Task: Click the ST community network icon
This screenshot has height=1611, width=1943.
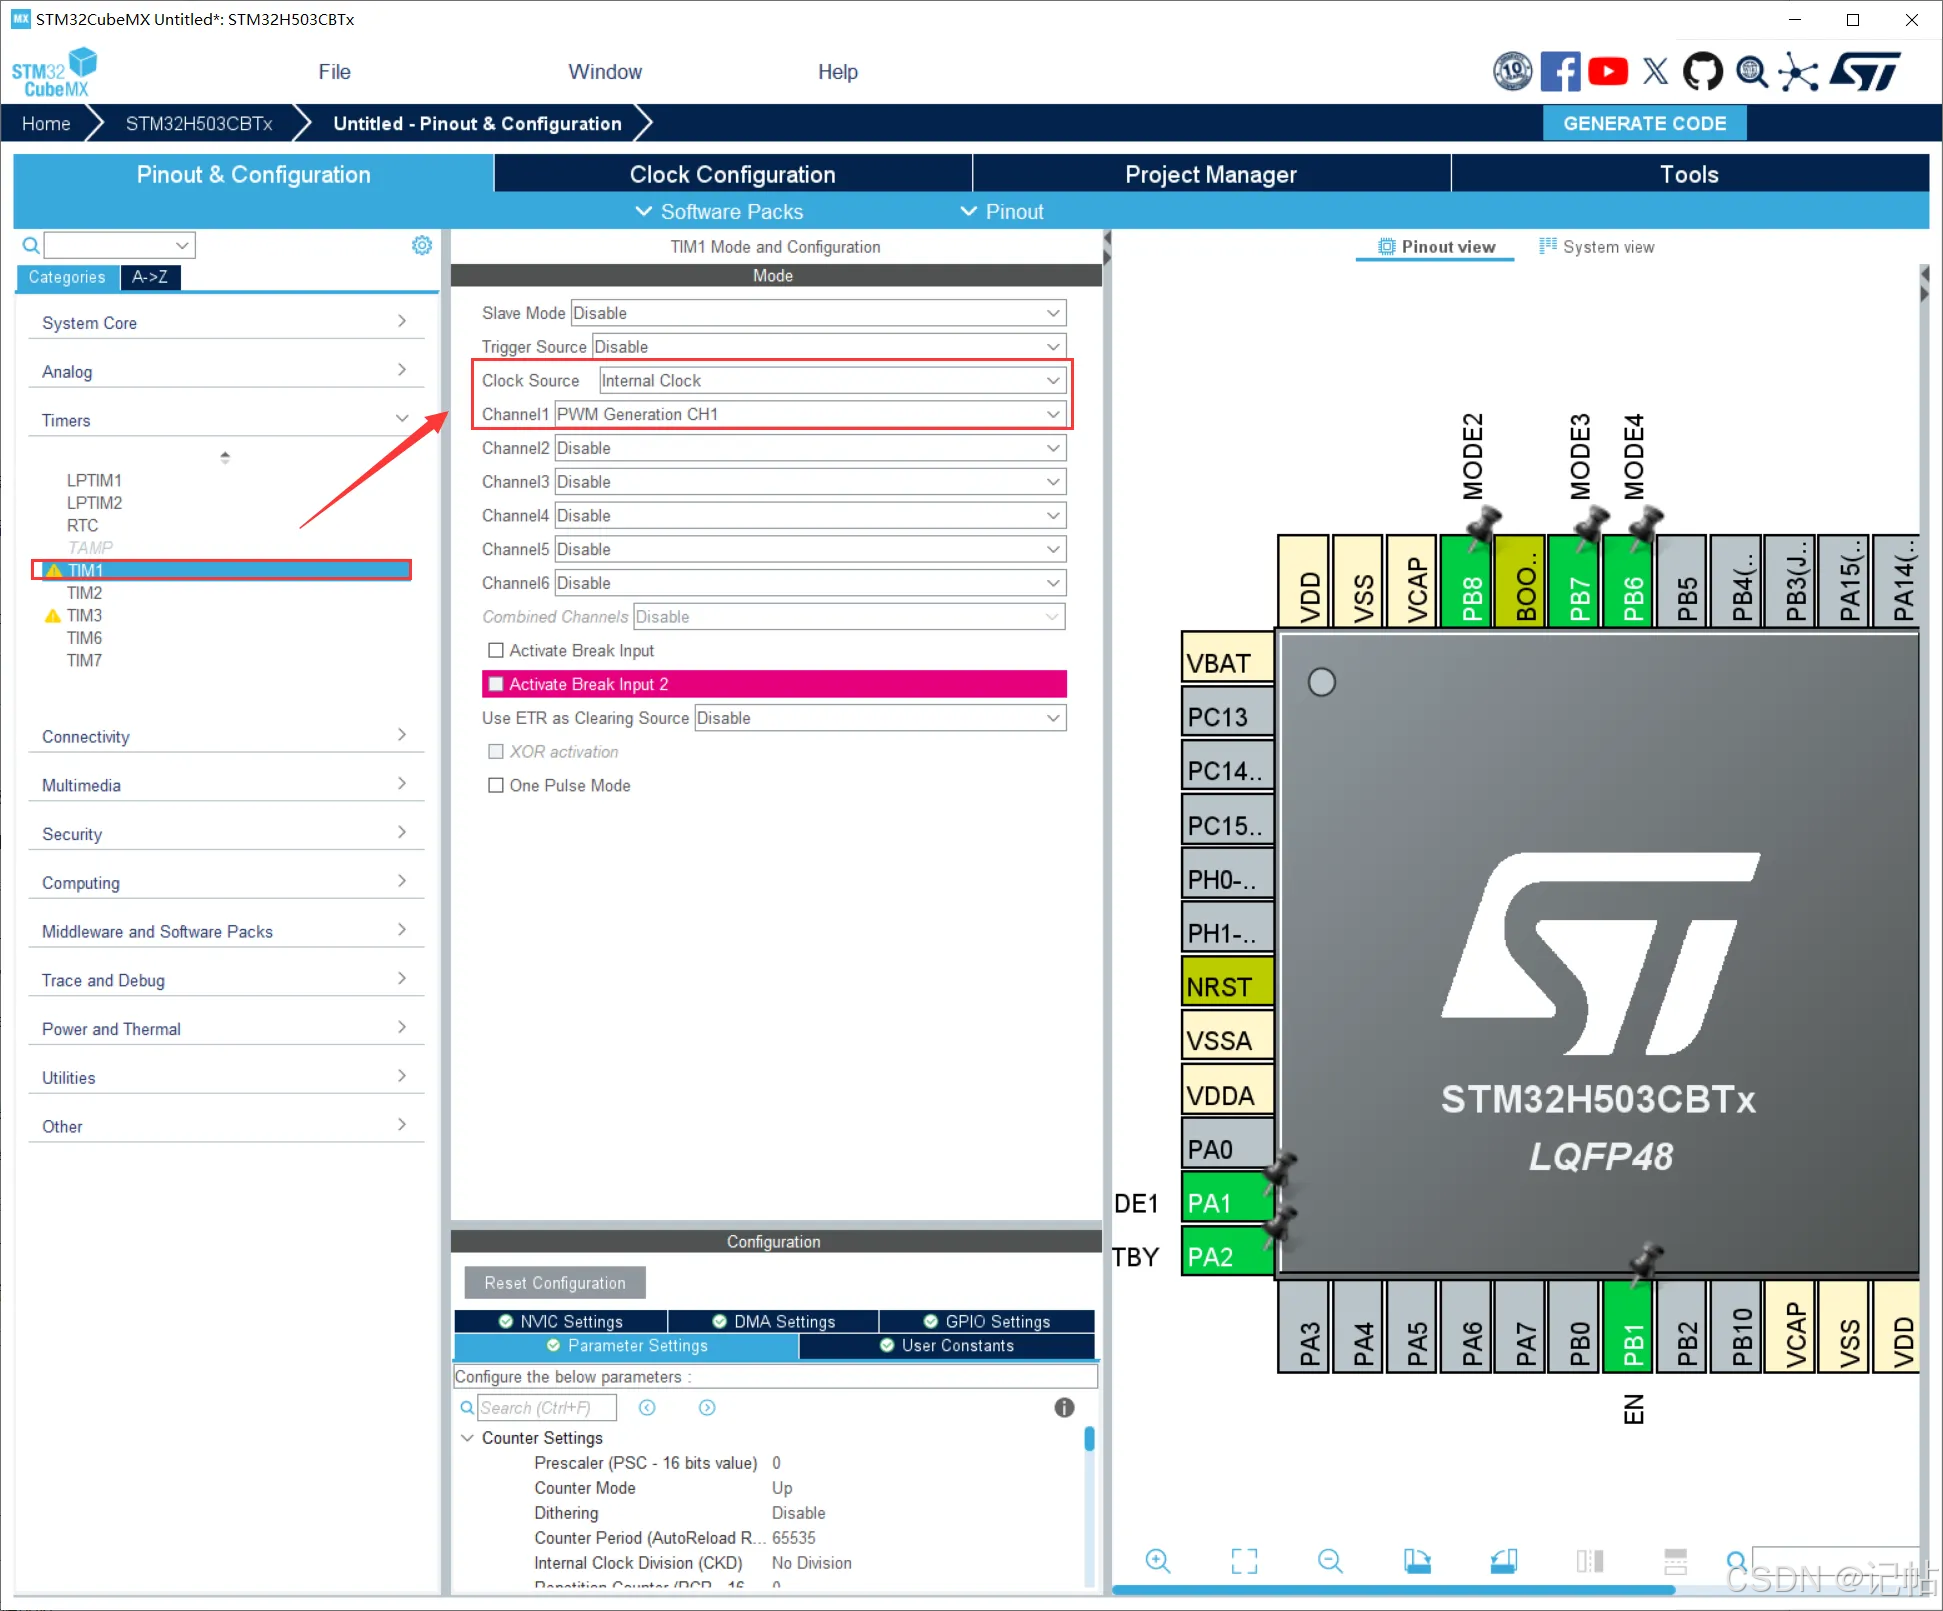Action: pyautogui.click(x=1798, y=72)
